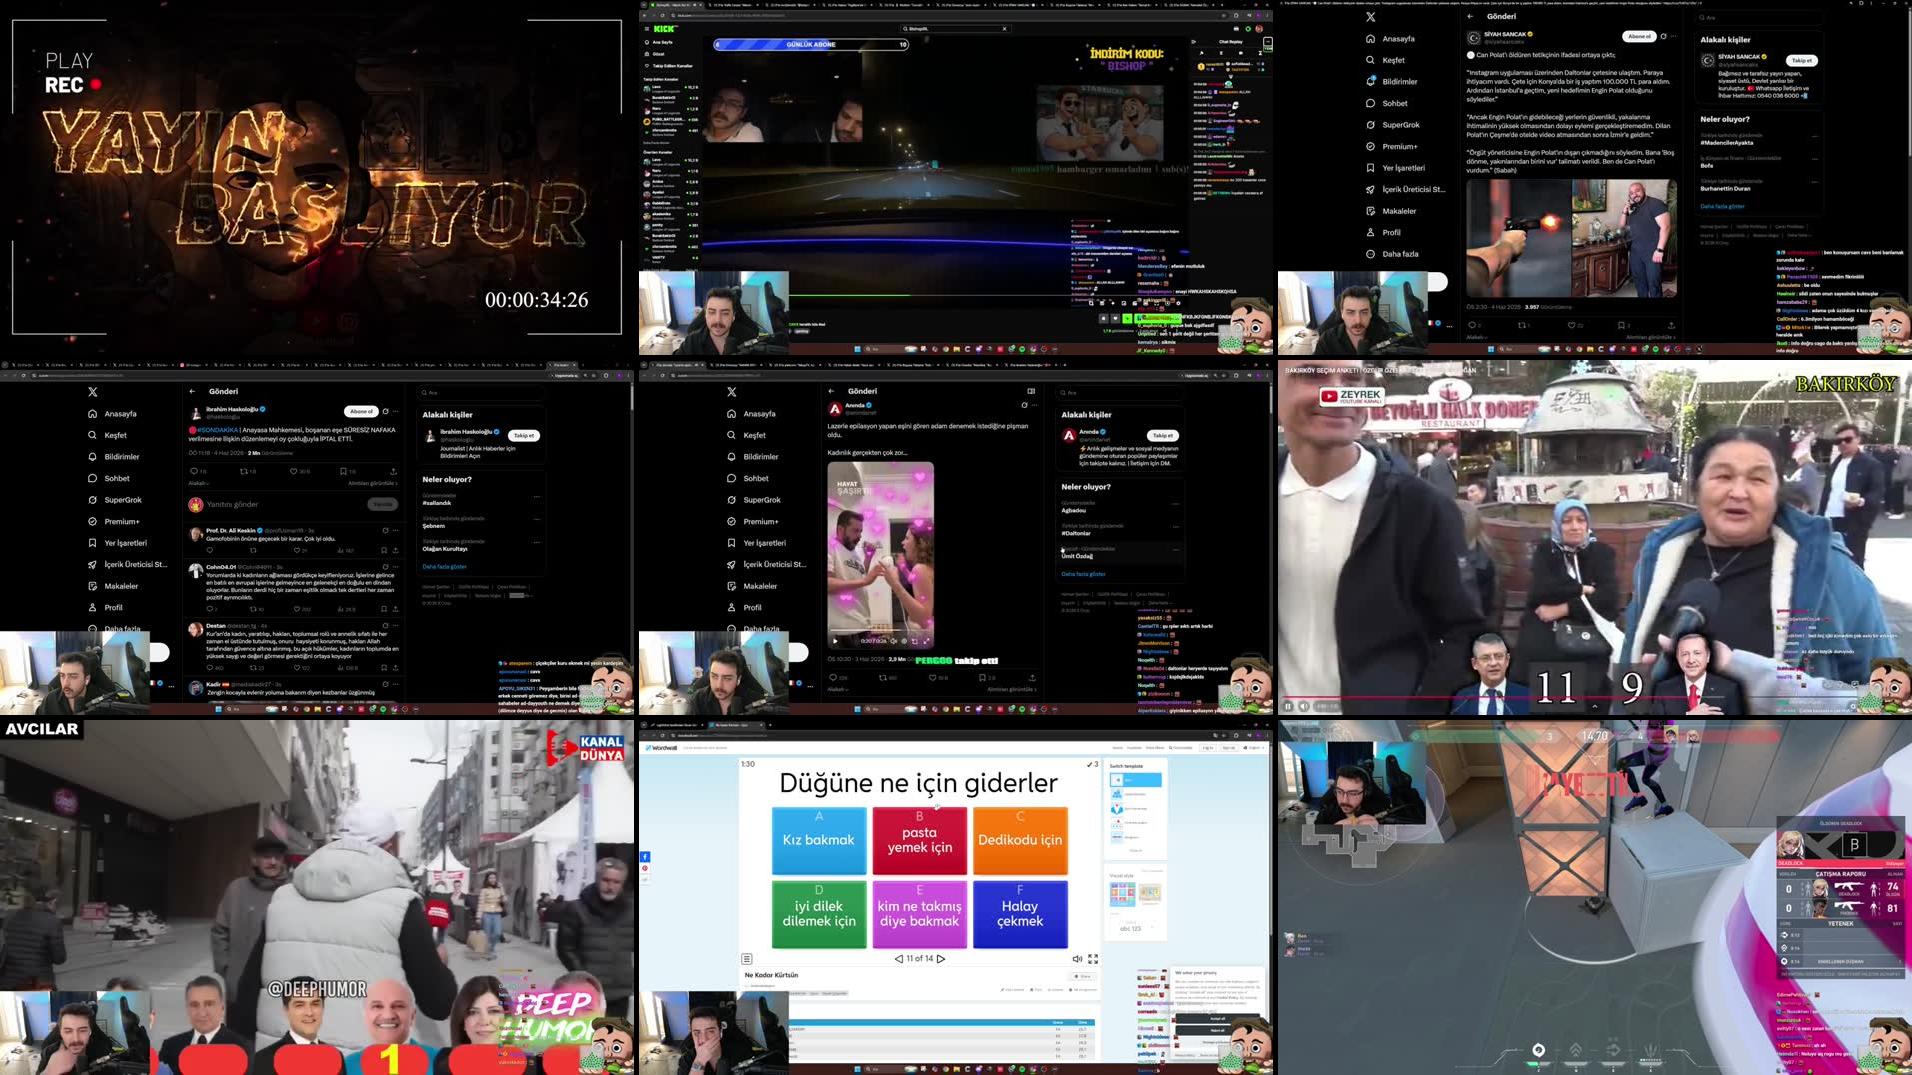
Task: Open options for the #sallandık trend
Action: pos(537,497)
